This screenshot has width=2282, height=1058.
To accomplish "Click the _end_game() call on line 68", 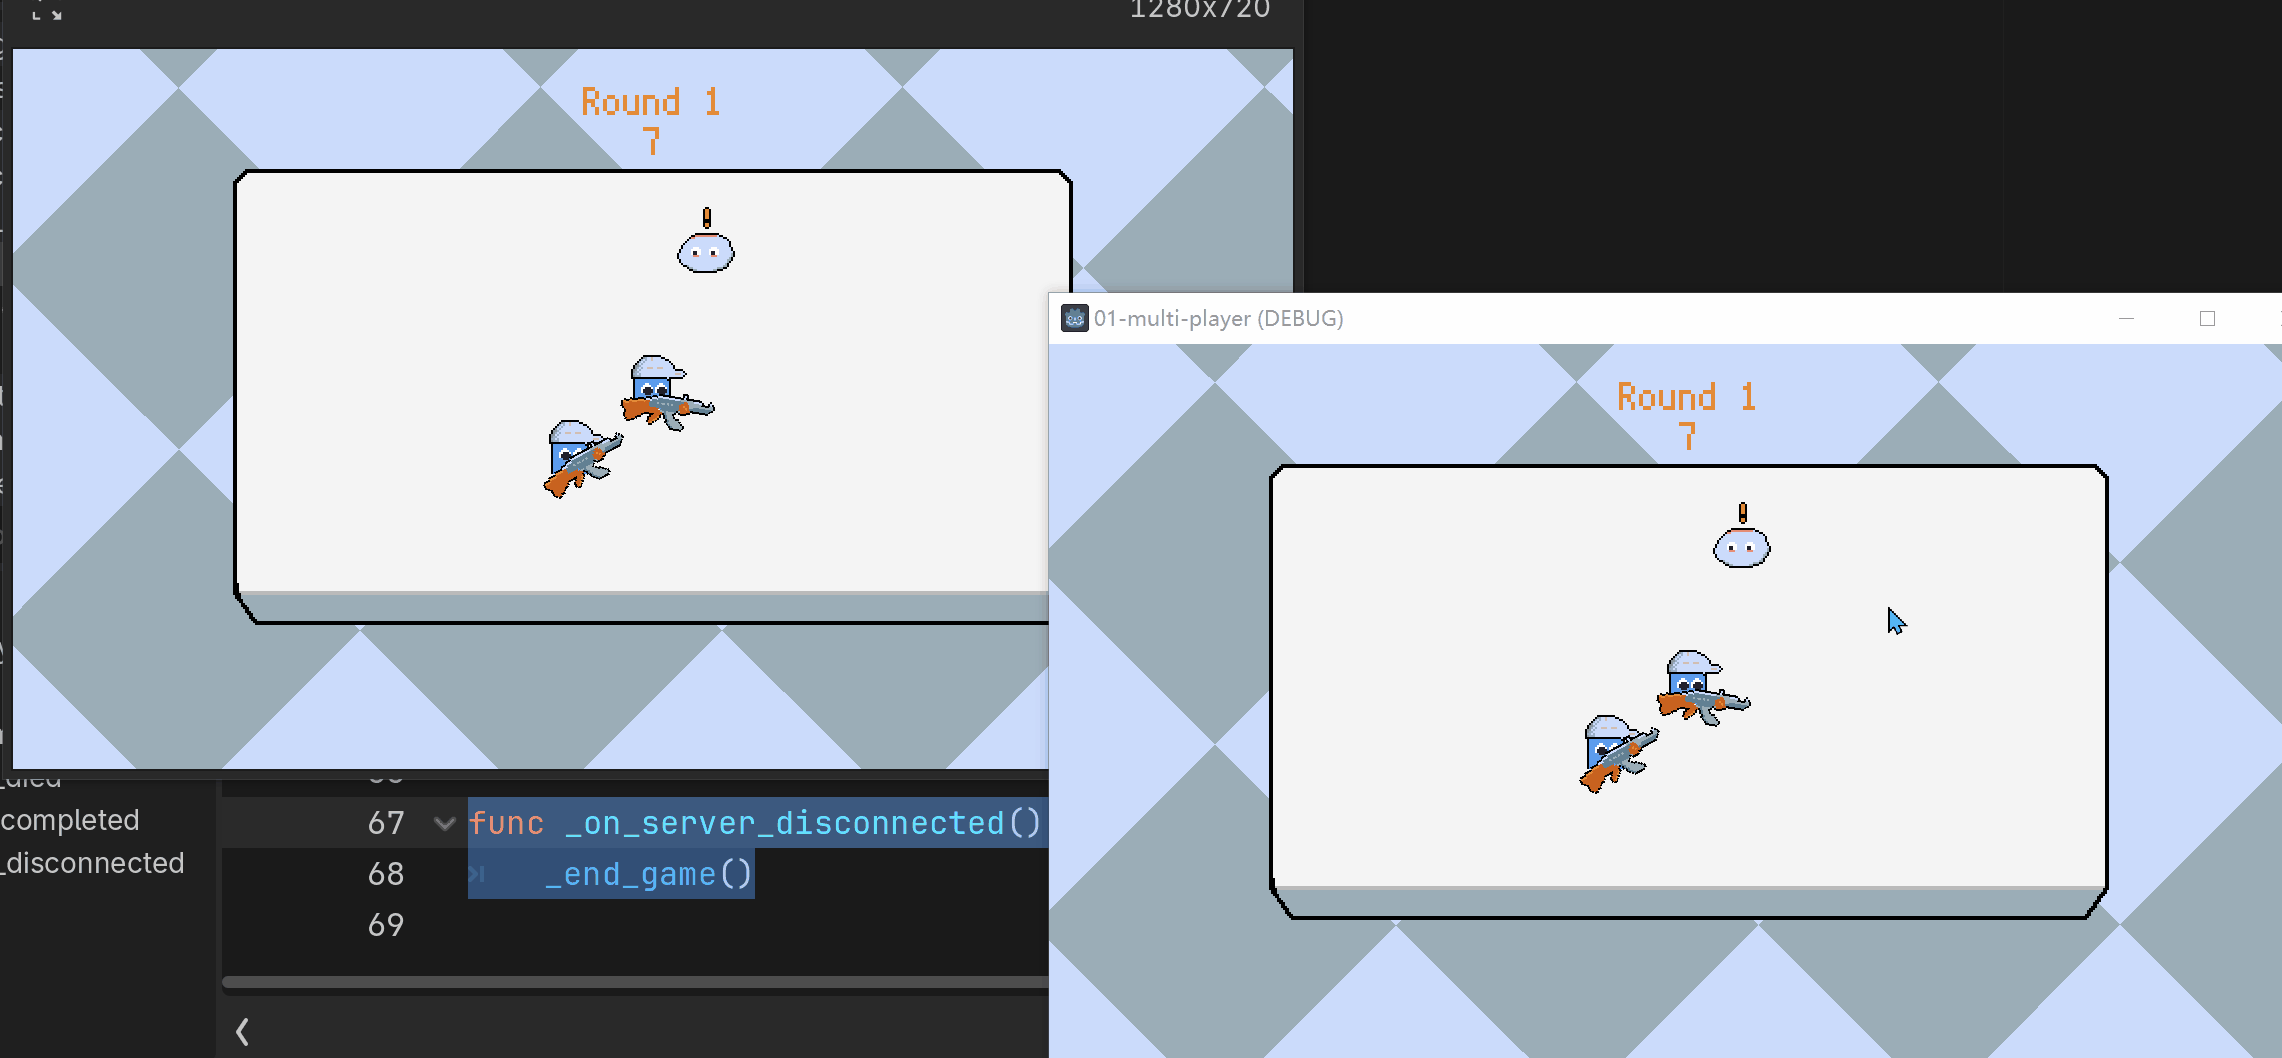I will (648, 873).
